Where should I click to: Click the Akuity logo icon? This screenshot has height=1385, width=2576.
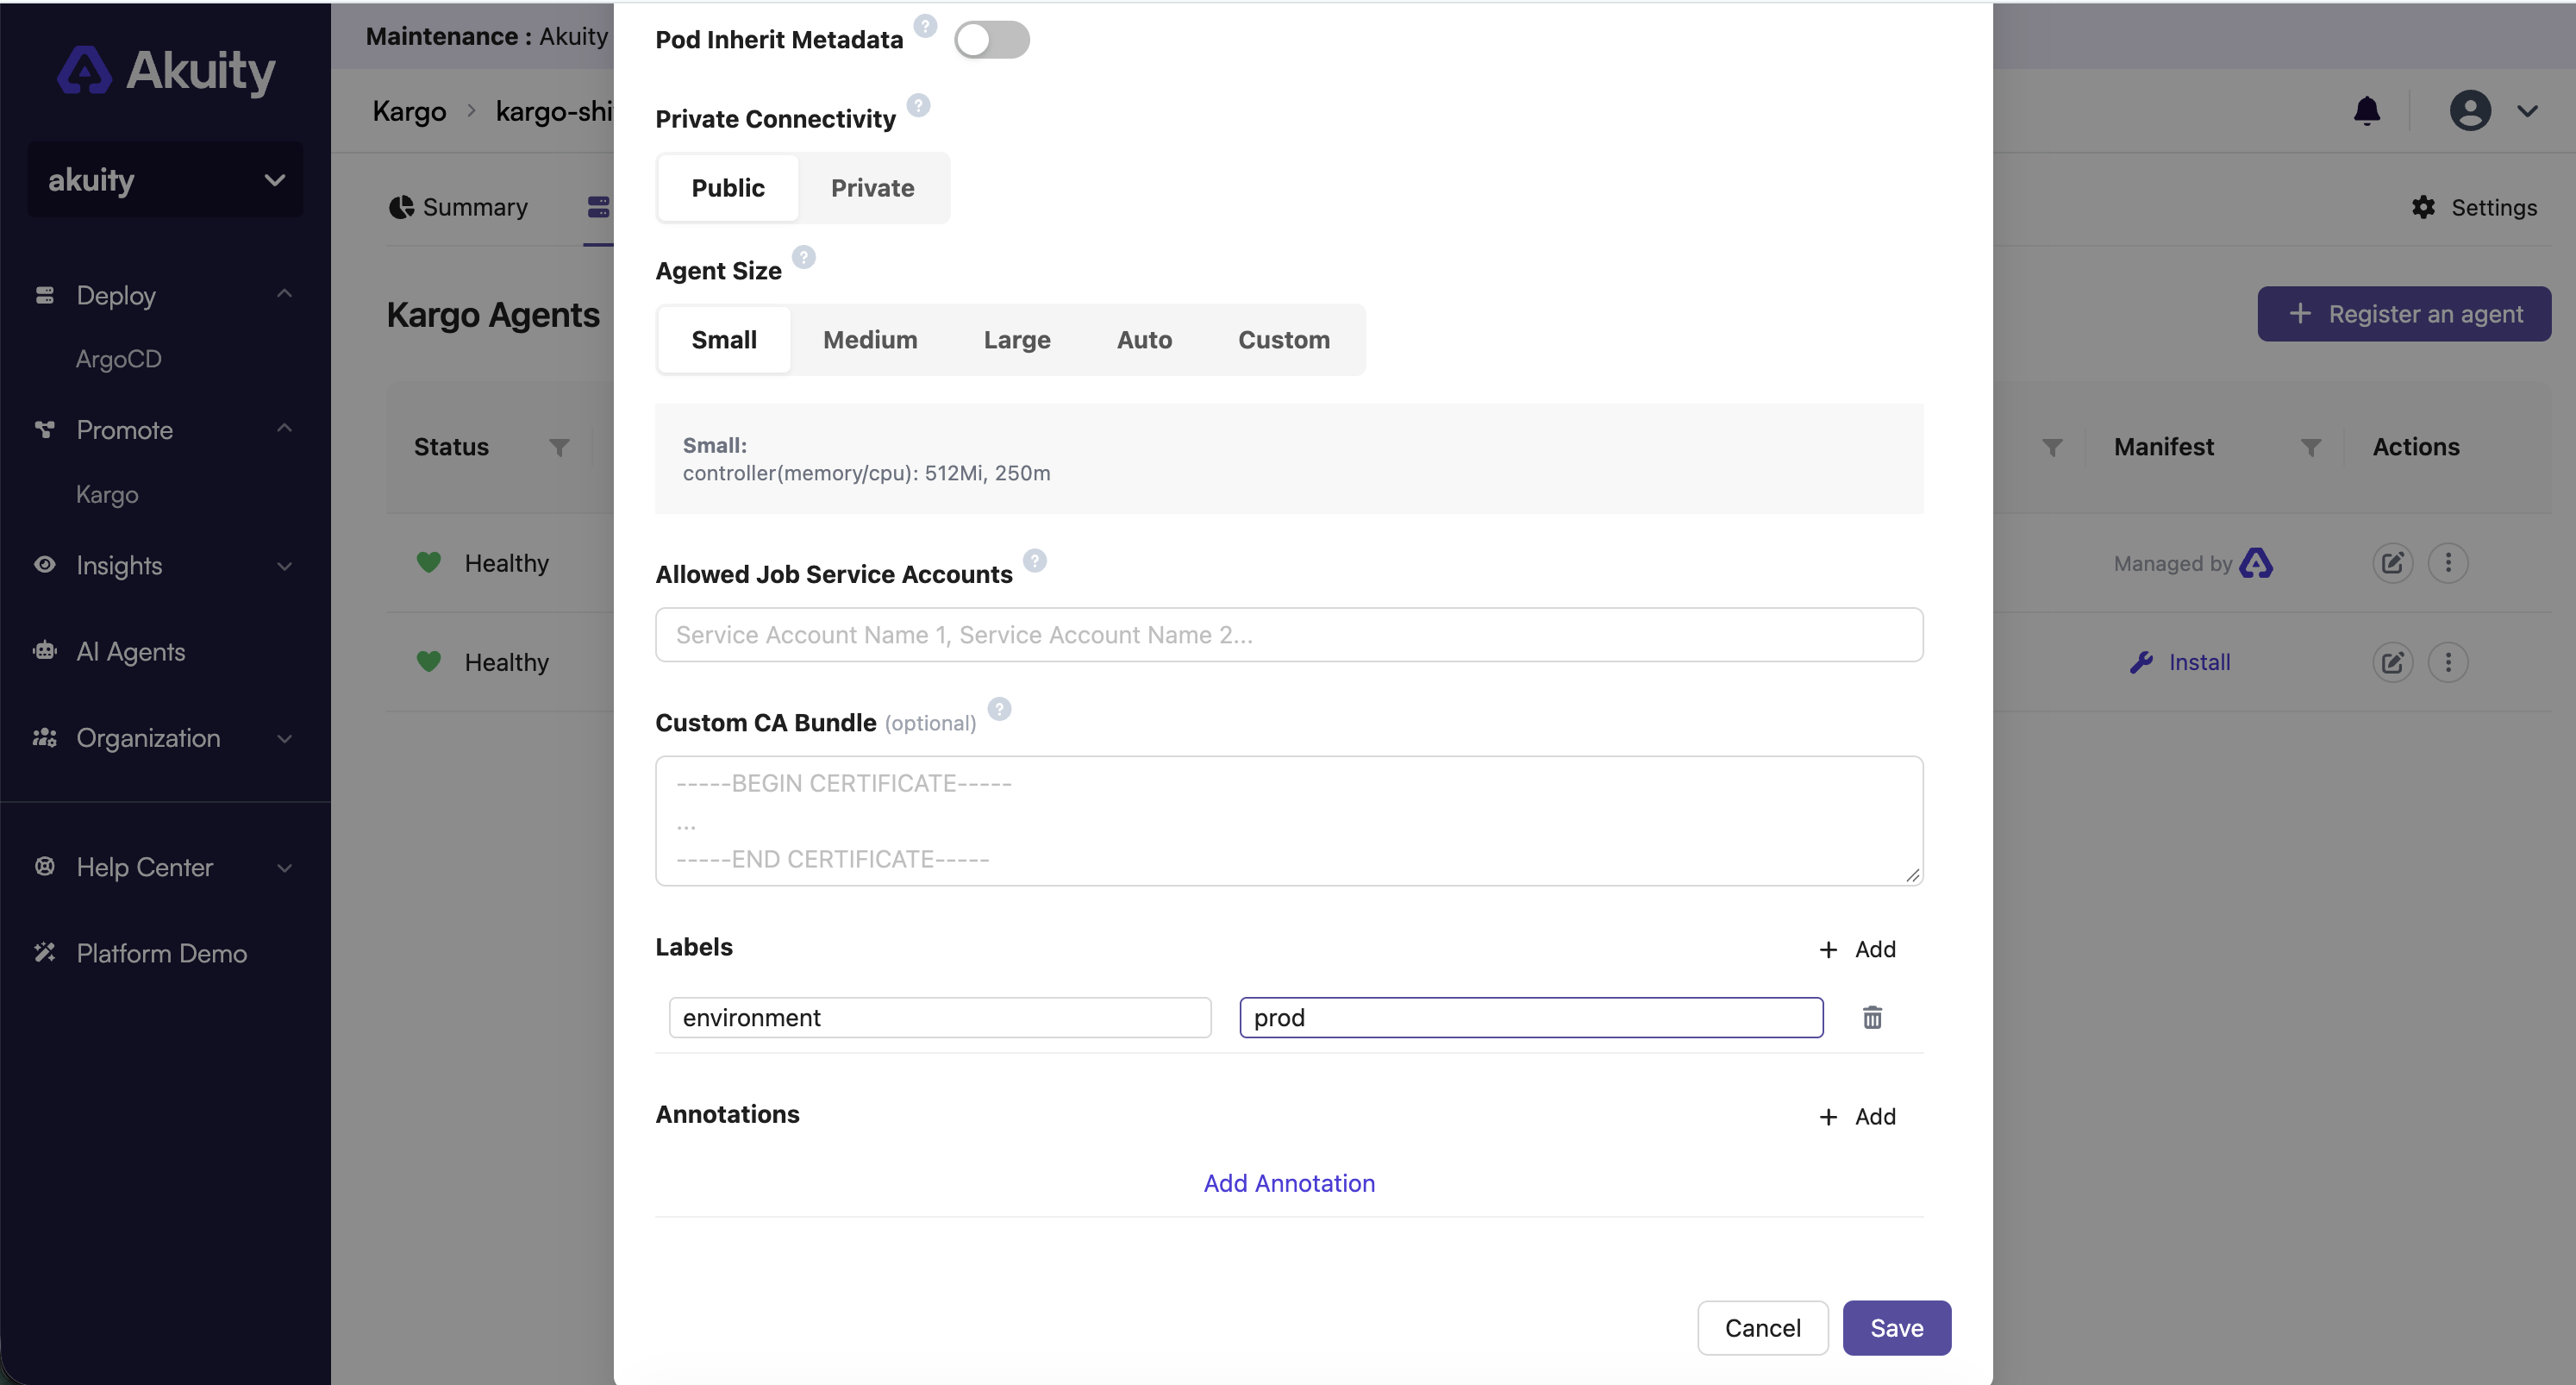tap(84, 70)
